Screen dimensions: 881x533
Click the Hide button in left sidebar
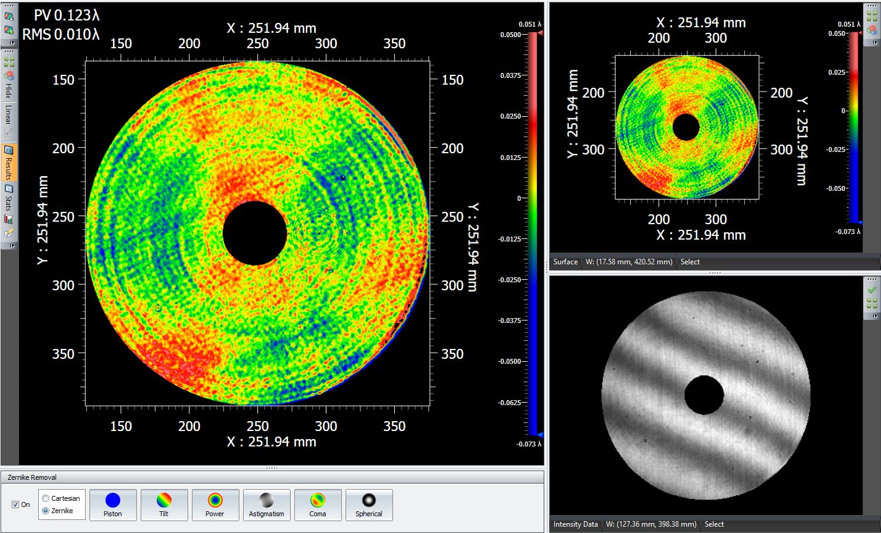click(8, 90)
